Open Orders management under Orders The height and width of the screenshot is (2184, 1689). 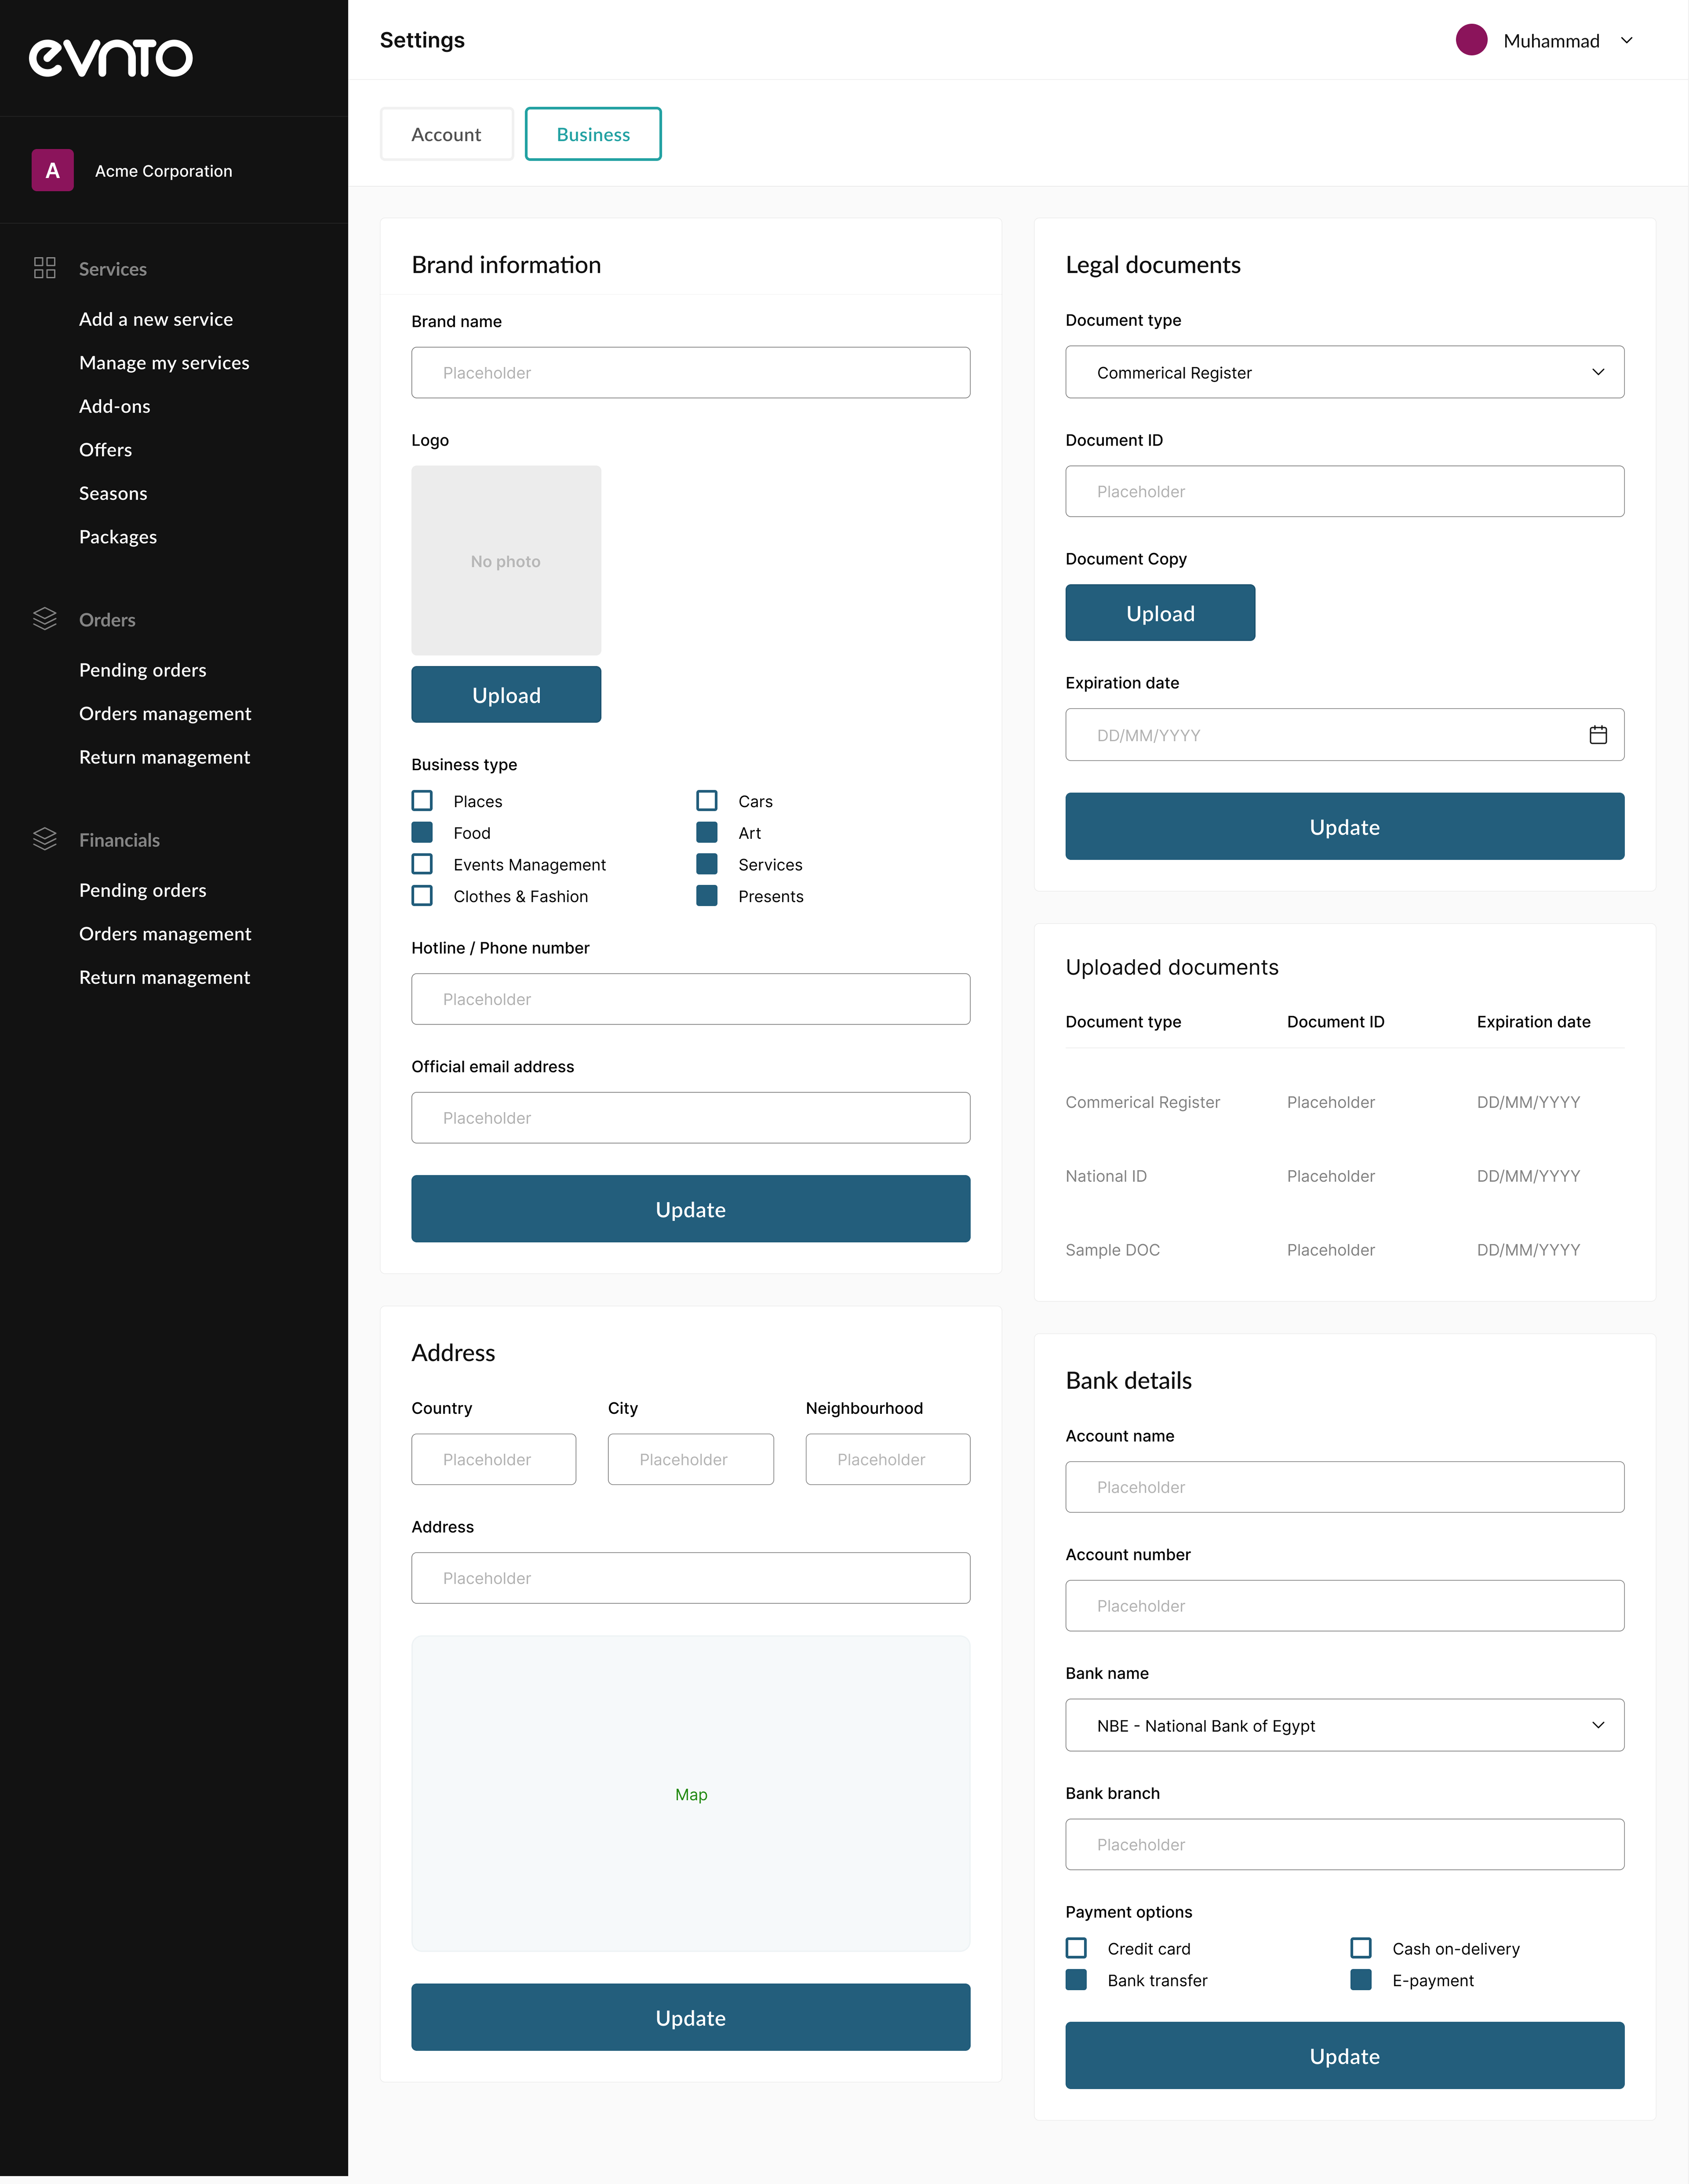point(165,713)
